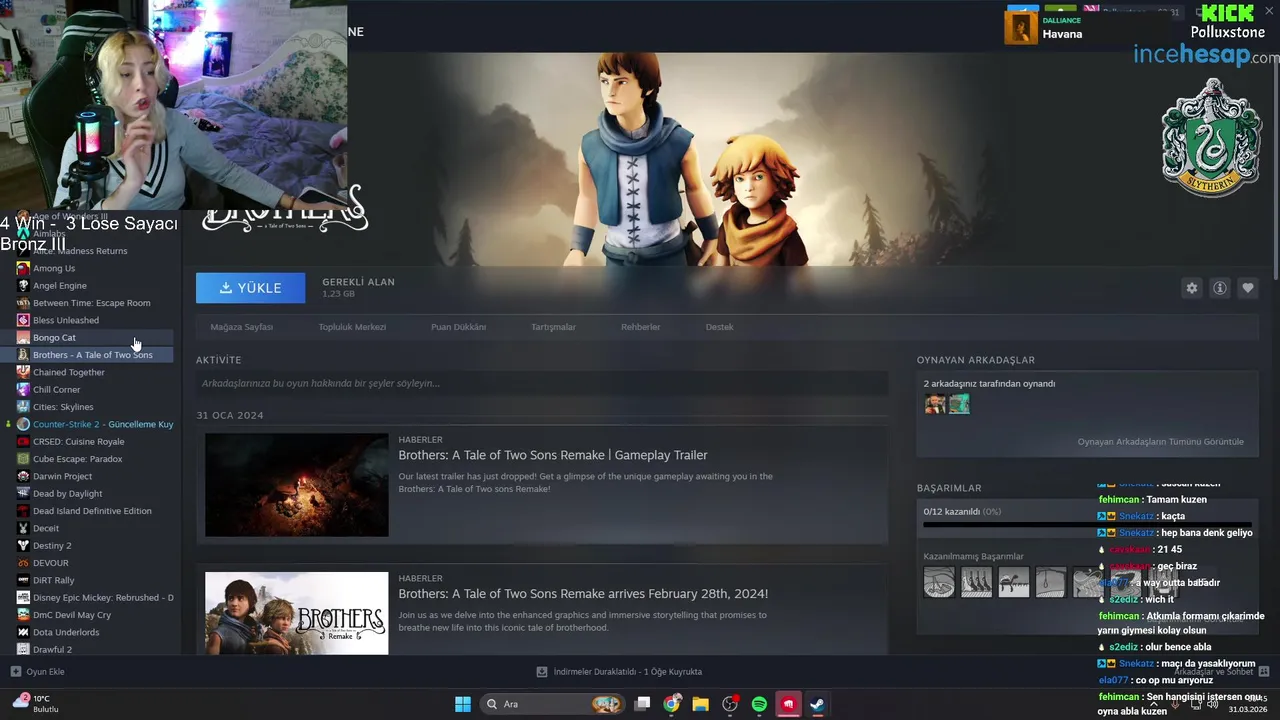
Task: Open the third locked achievement icon
Action: [x=1013, y=582]
